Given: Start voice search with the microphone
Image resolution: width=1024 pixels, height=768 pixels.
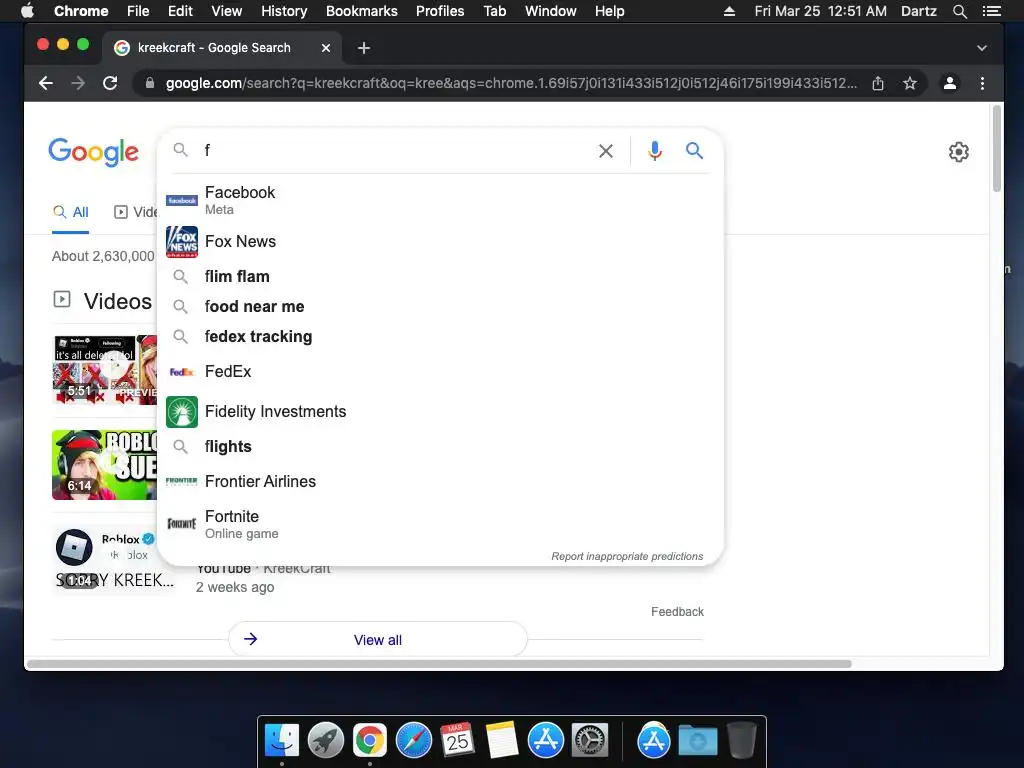Looking at the screenshot, I should [x=654, y=151].
